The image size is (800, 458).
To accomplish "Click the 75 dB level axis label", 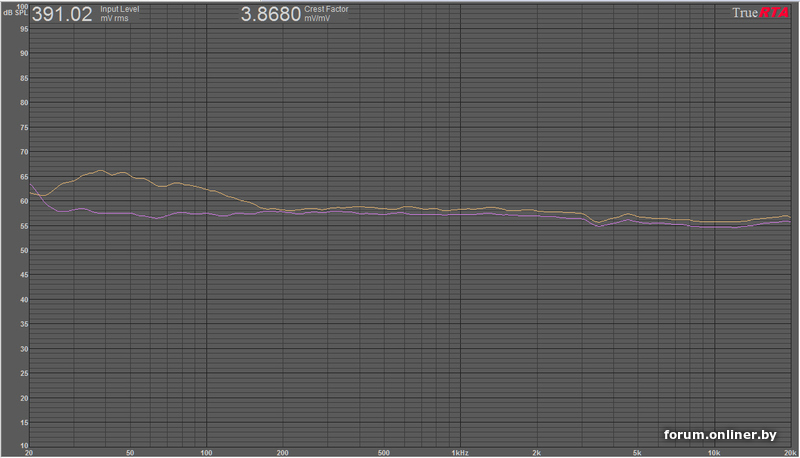I will coord(24,128).
